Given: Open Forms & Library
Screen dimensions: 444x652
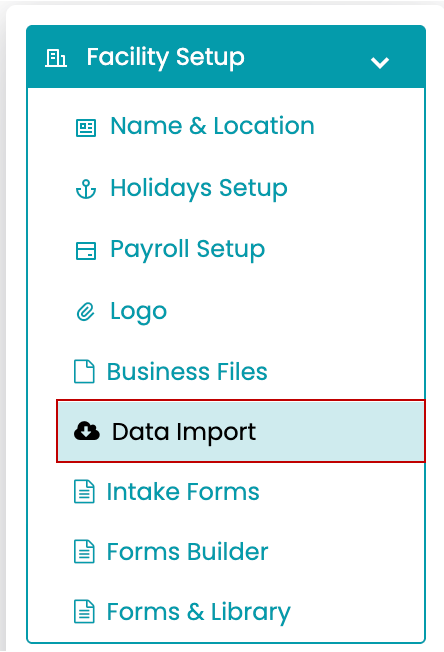Looking at the screenshot, I should pos(199,612).
